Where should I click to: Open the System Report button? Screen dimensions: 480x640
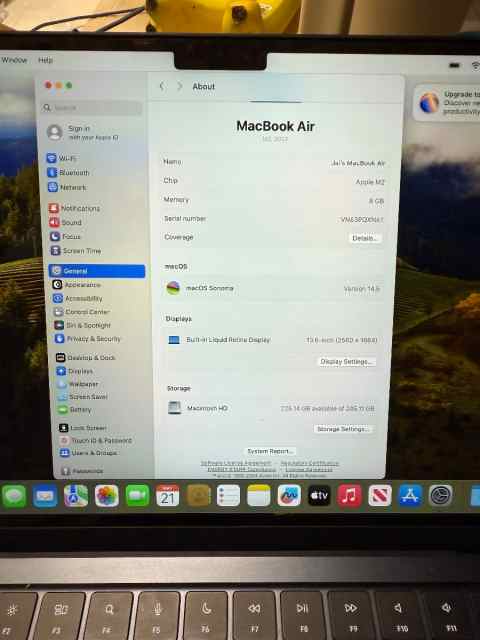[x=270, y=451]
